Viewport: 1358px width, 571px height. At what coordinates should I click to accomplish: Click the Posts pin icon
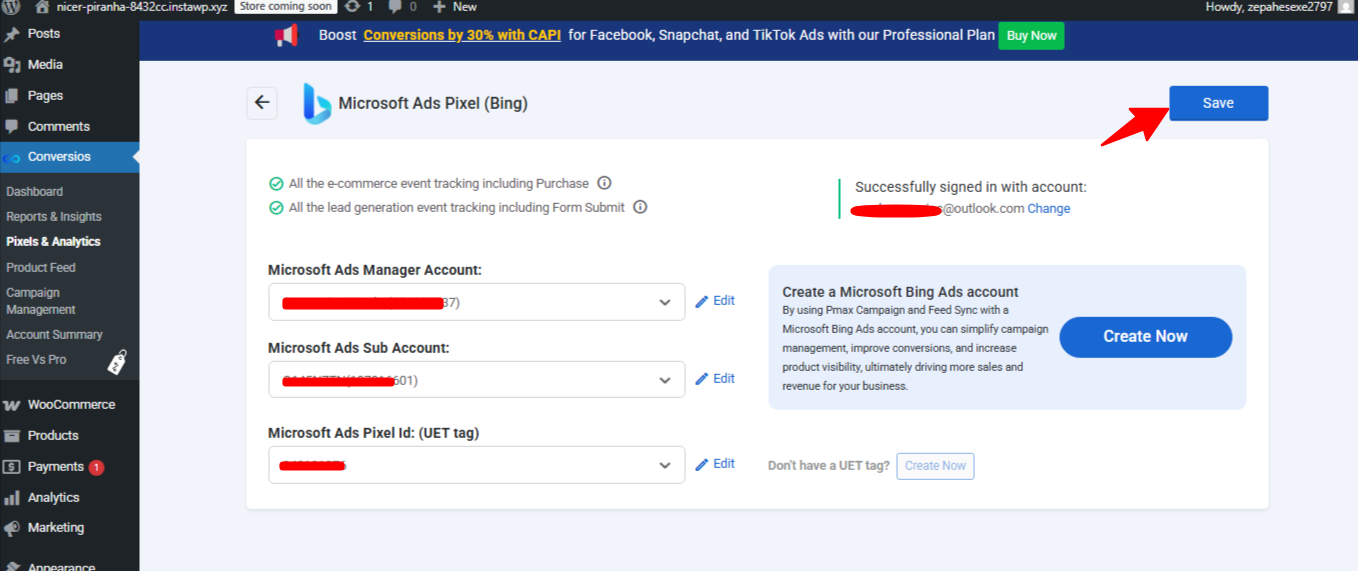click(12, 34)
